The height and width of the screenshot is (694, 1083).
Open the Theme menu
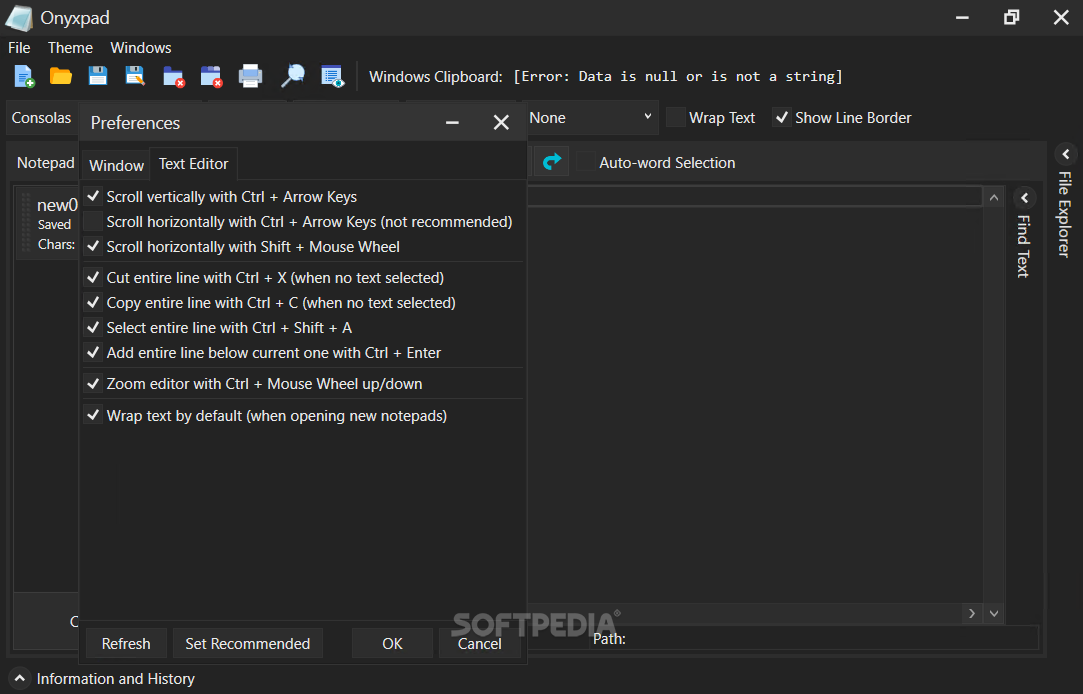click(x=70, y=48)
